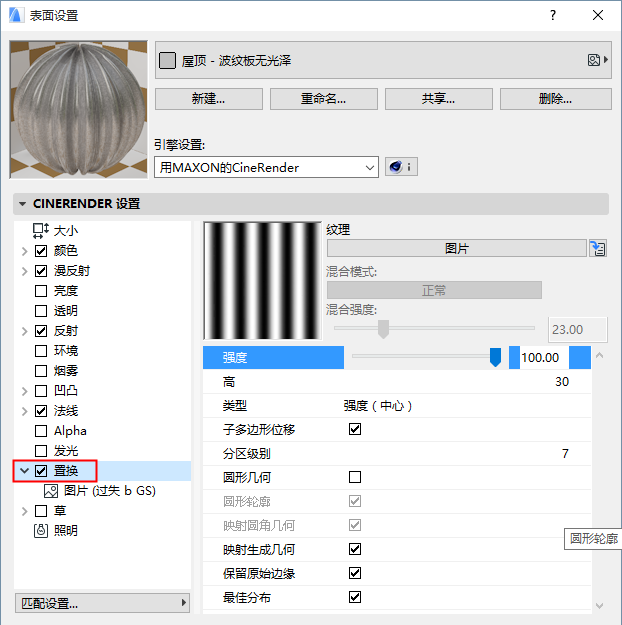The image size is (622, 625).
Task: Expand the 漫反射 channel tree arrow
Action: pyautogui.click(x=24, y=271)
